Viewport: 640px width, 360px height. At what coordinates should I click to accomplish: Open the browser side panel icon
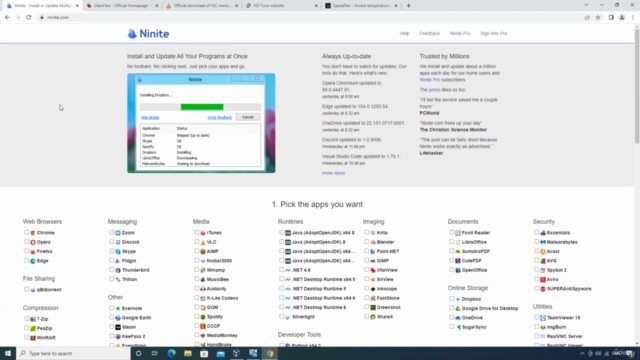[x=611, y=18]
